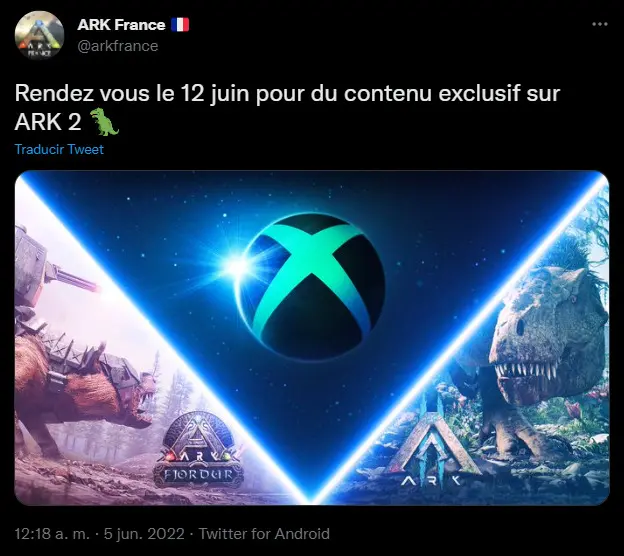Click the bright lens flare beside Xbox logo

point(238,267)
